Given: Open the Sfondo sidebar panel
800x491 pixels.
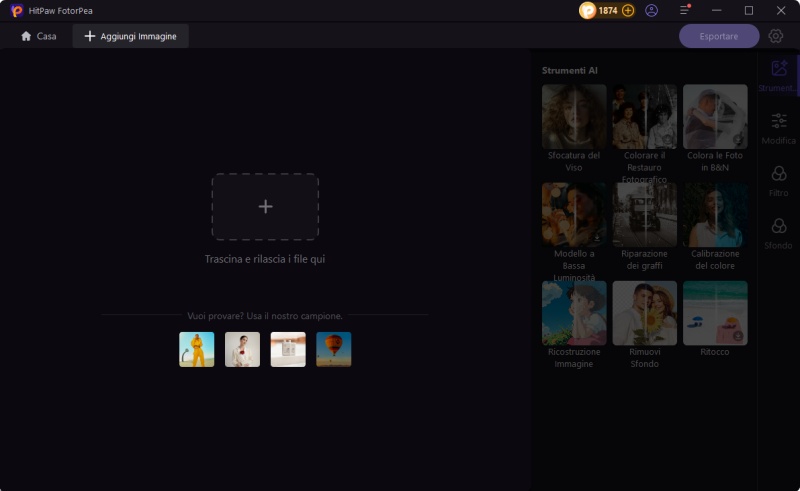Looking at the screenshot, I should tap(778, 233).
